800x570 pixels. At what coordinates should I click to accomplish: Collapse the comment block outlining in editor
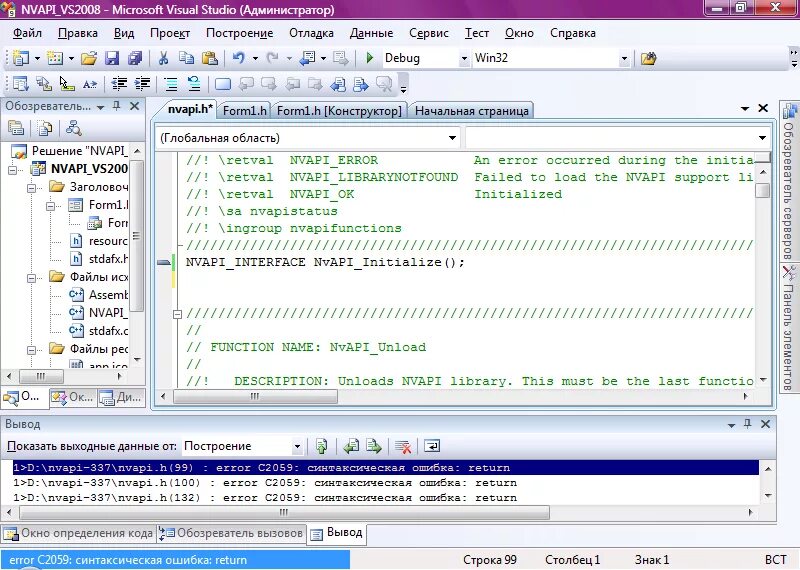(177, 314)
